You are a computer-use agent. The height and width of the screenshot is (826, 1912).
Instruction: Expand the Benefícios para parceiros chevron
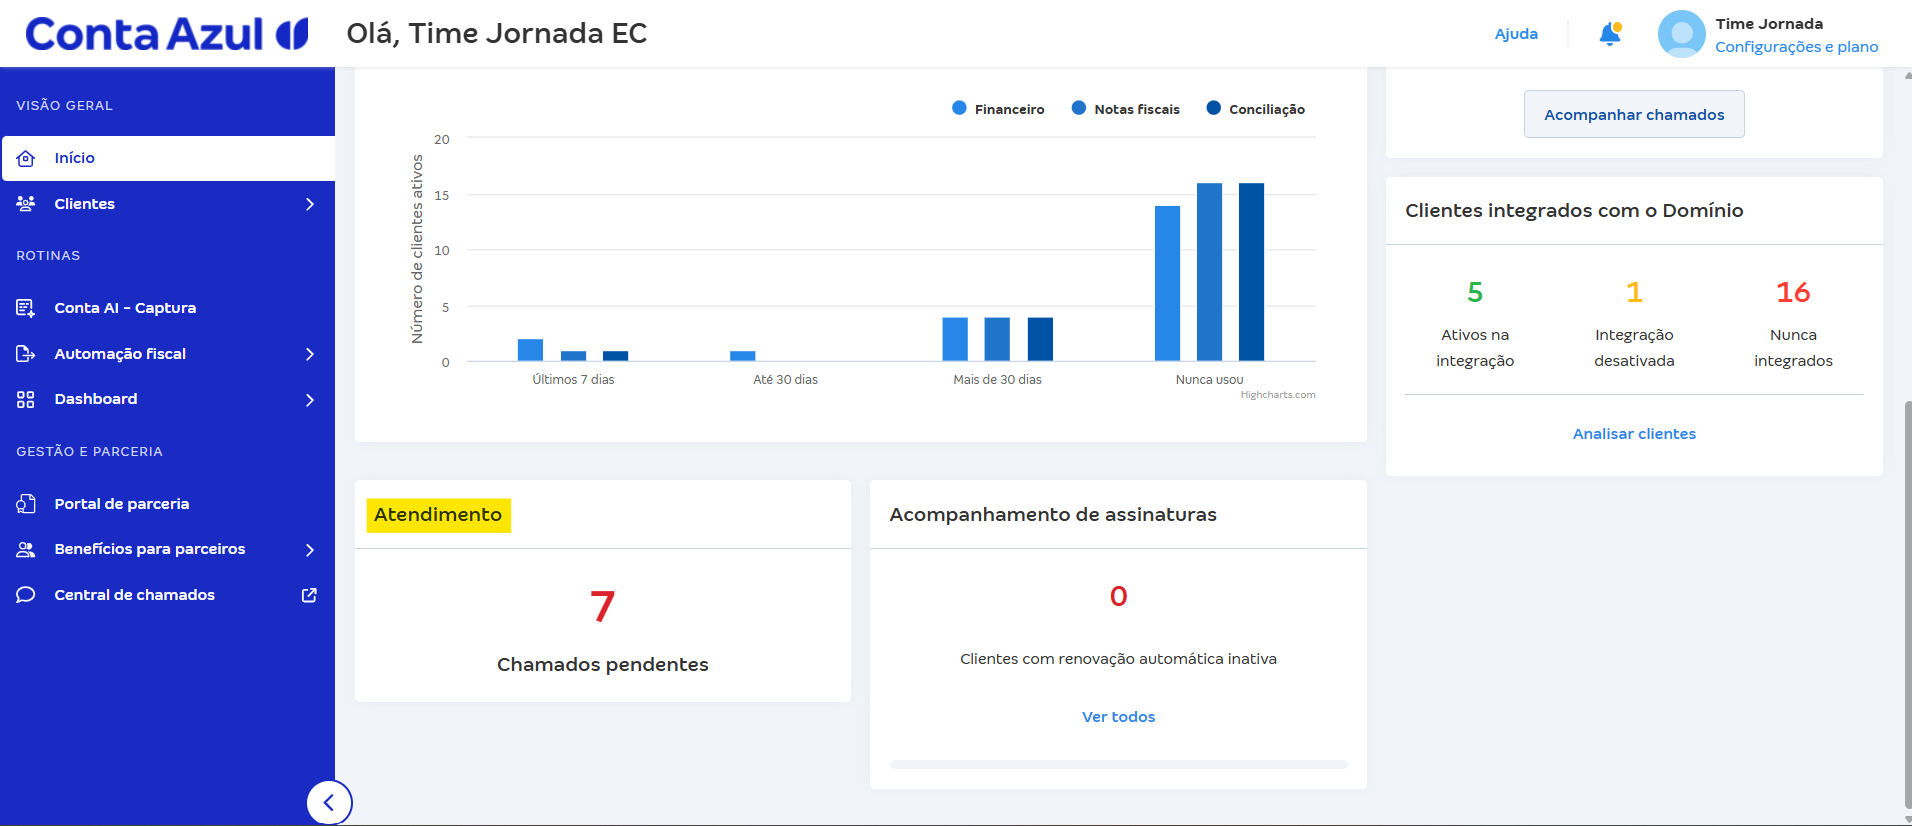click(x=310, y=550)
